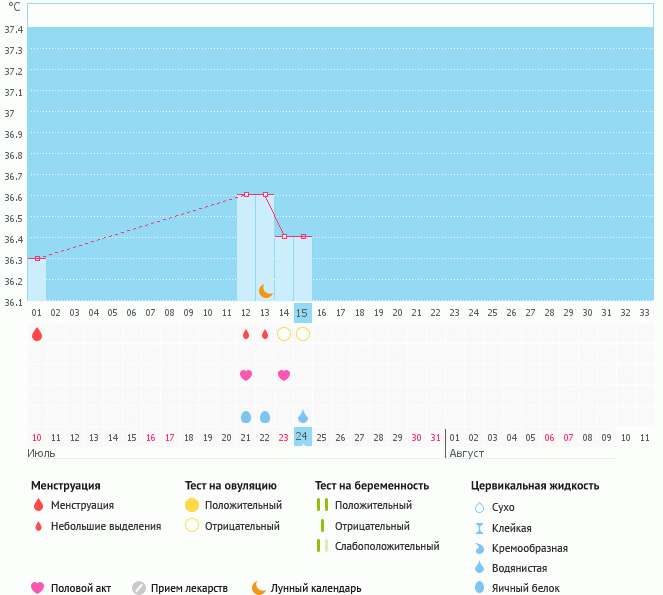Click the pink heart on cycle day 14
This screenshot has height=595, width=663.
[284, 375]
